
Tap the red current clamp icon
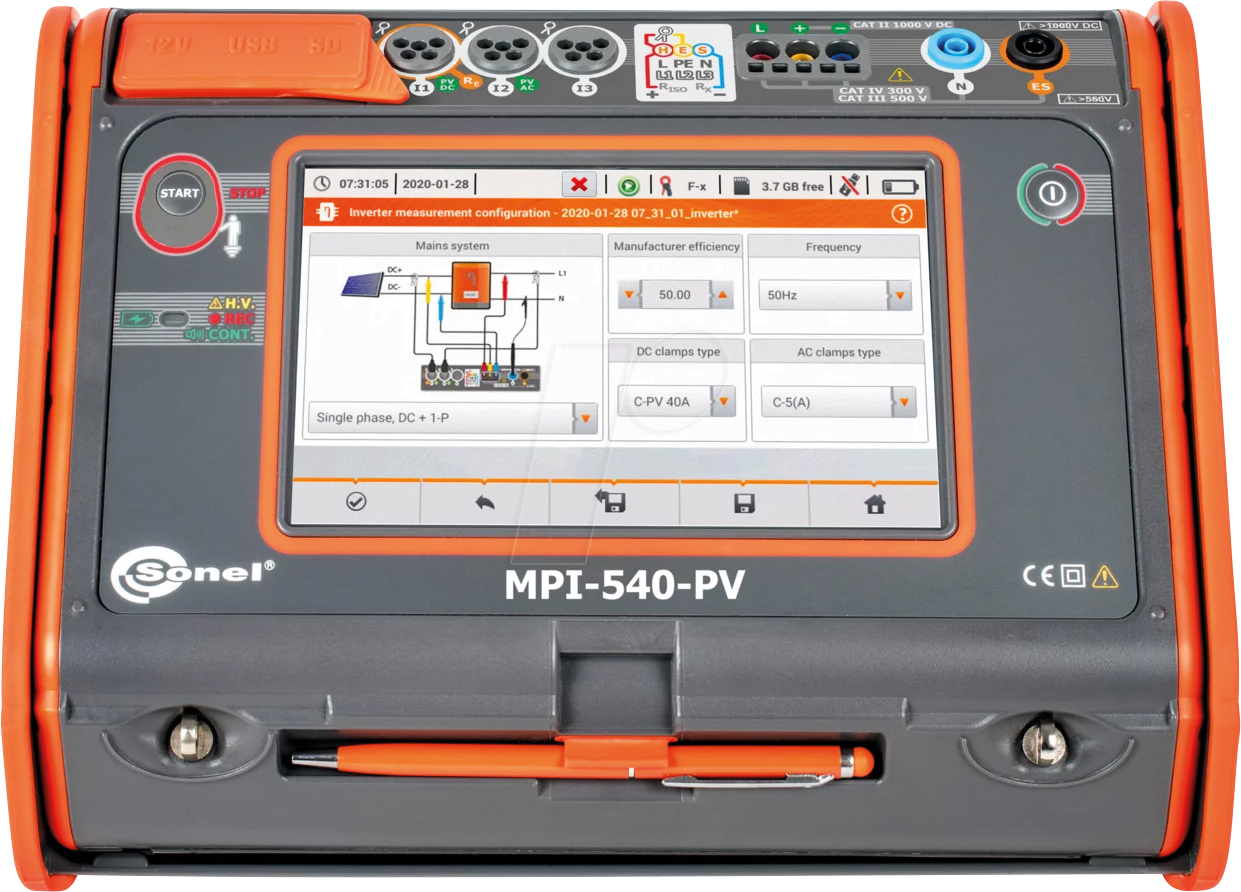tap(663, 185)
